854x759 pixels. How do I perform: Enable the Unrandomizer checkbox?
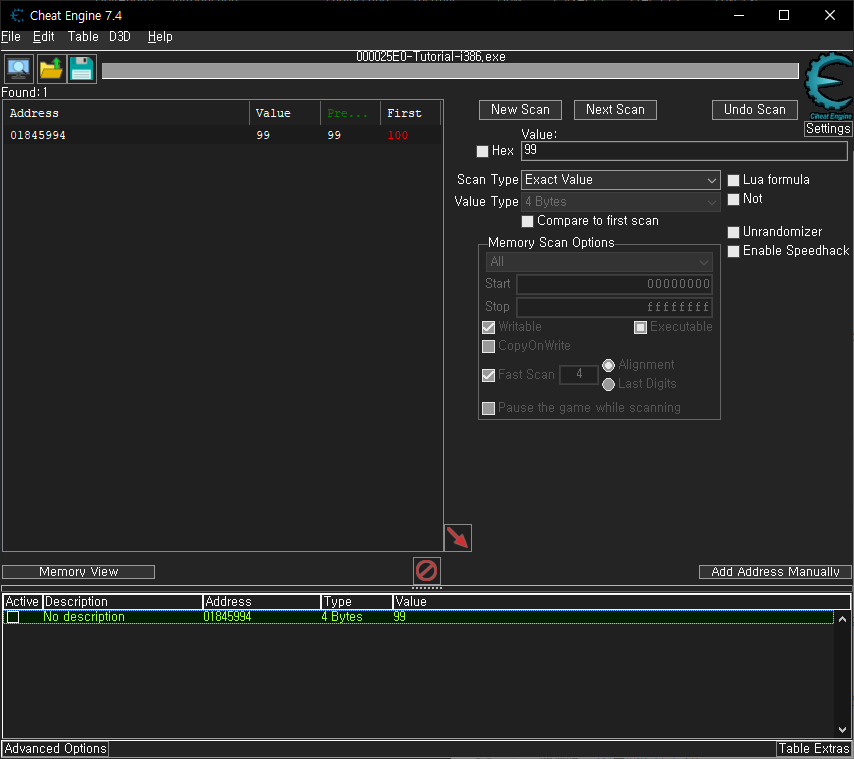pyautogui.click(x=734, y=232)
